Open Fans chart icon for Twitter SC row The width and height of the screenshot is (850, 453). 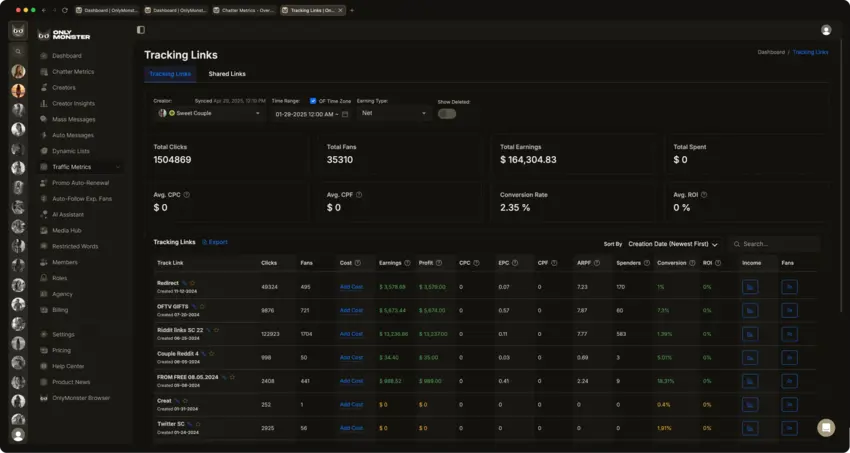pyautogui.click(x=789, y=428)
